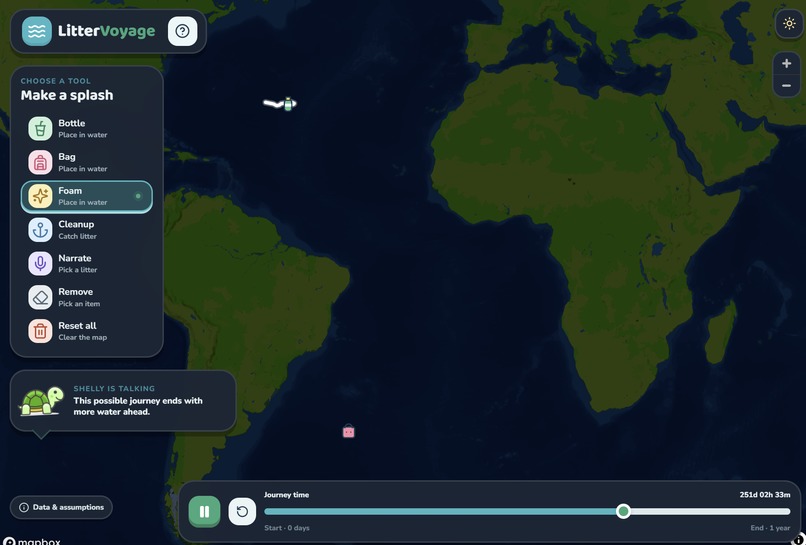
Task: Select the Foam tool
Action: [x=86, y=196]
